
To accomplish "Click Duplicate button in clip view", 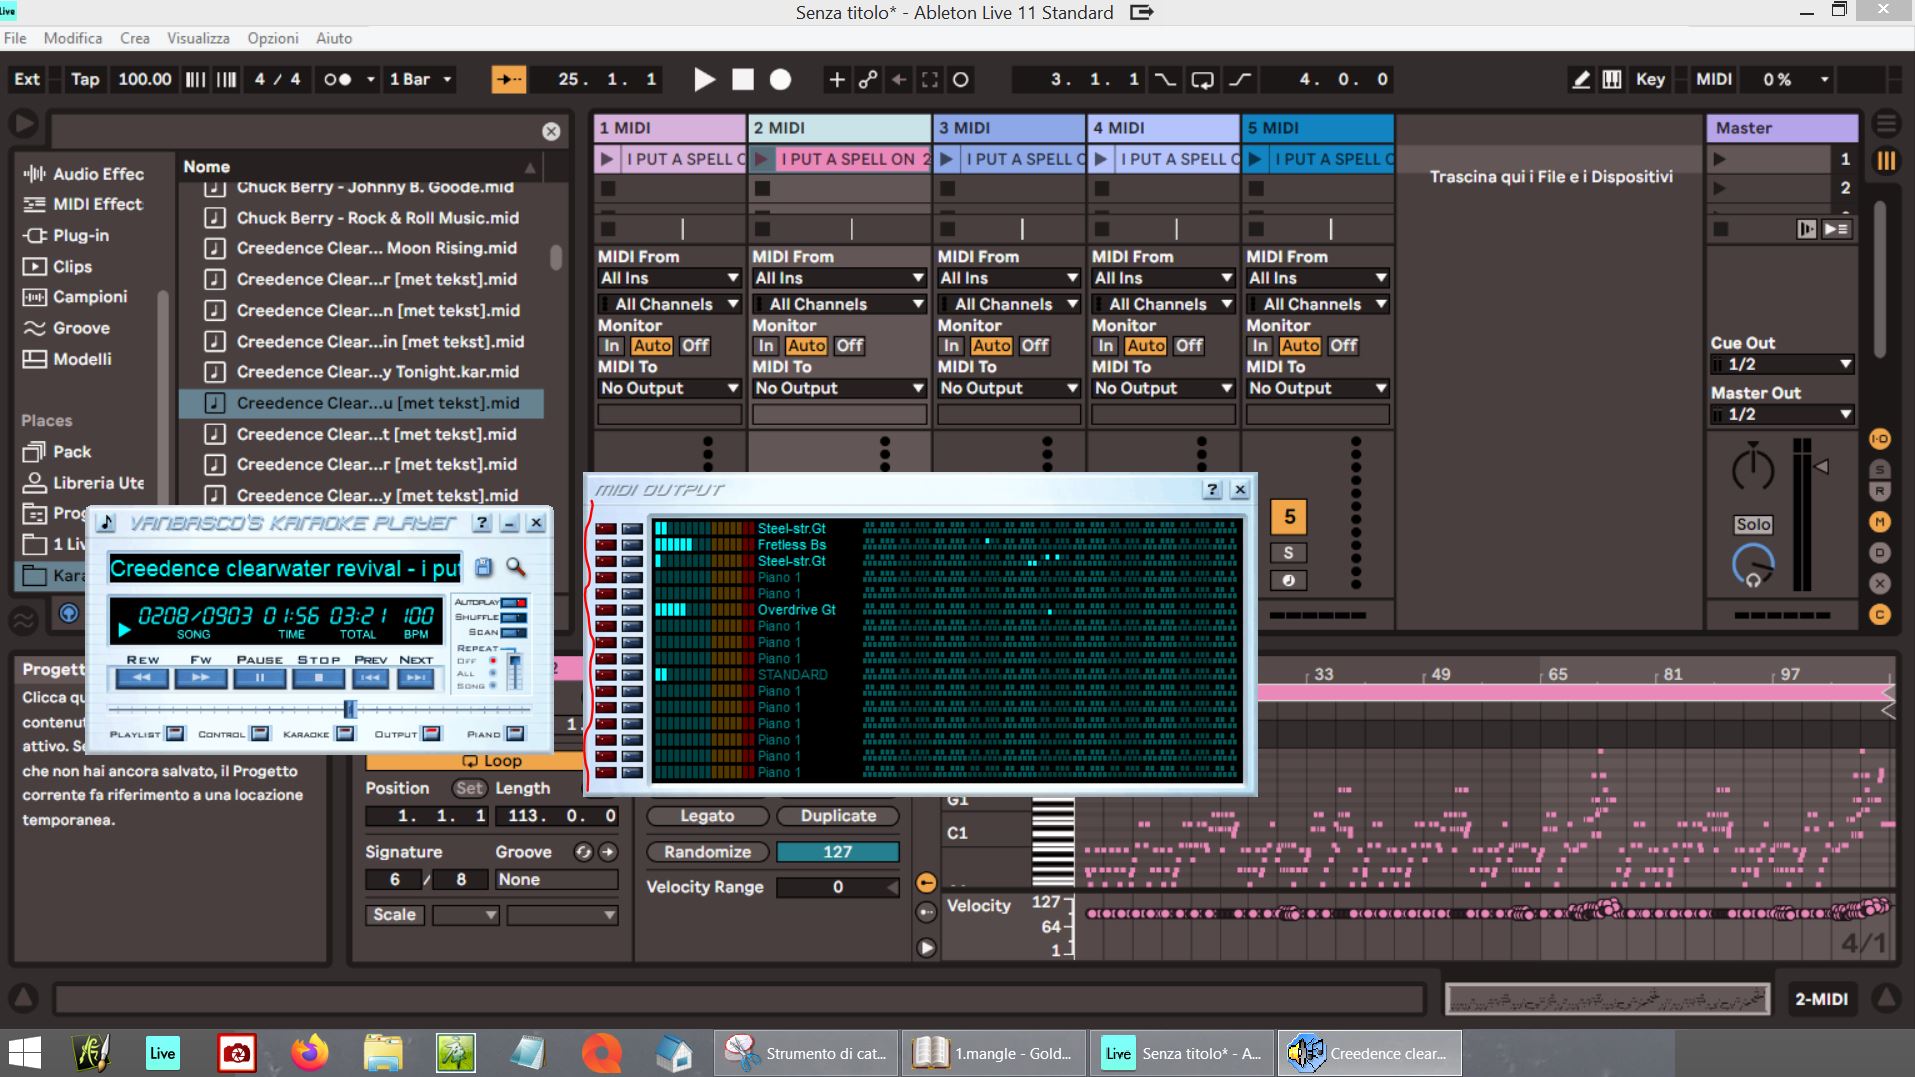I will (x=838, y=816).
